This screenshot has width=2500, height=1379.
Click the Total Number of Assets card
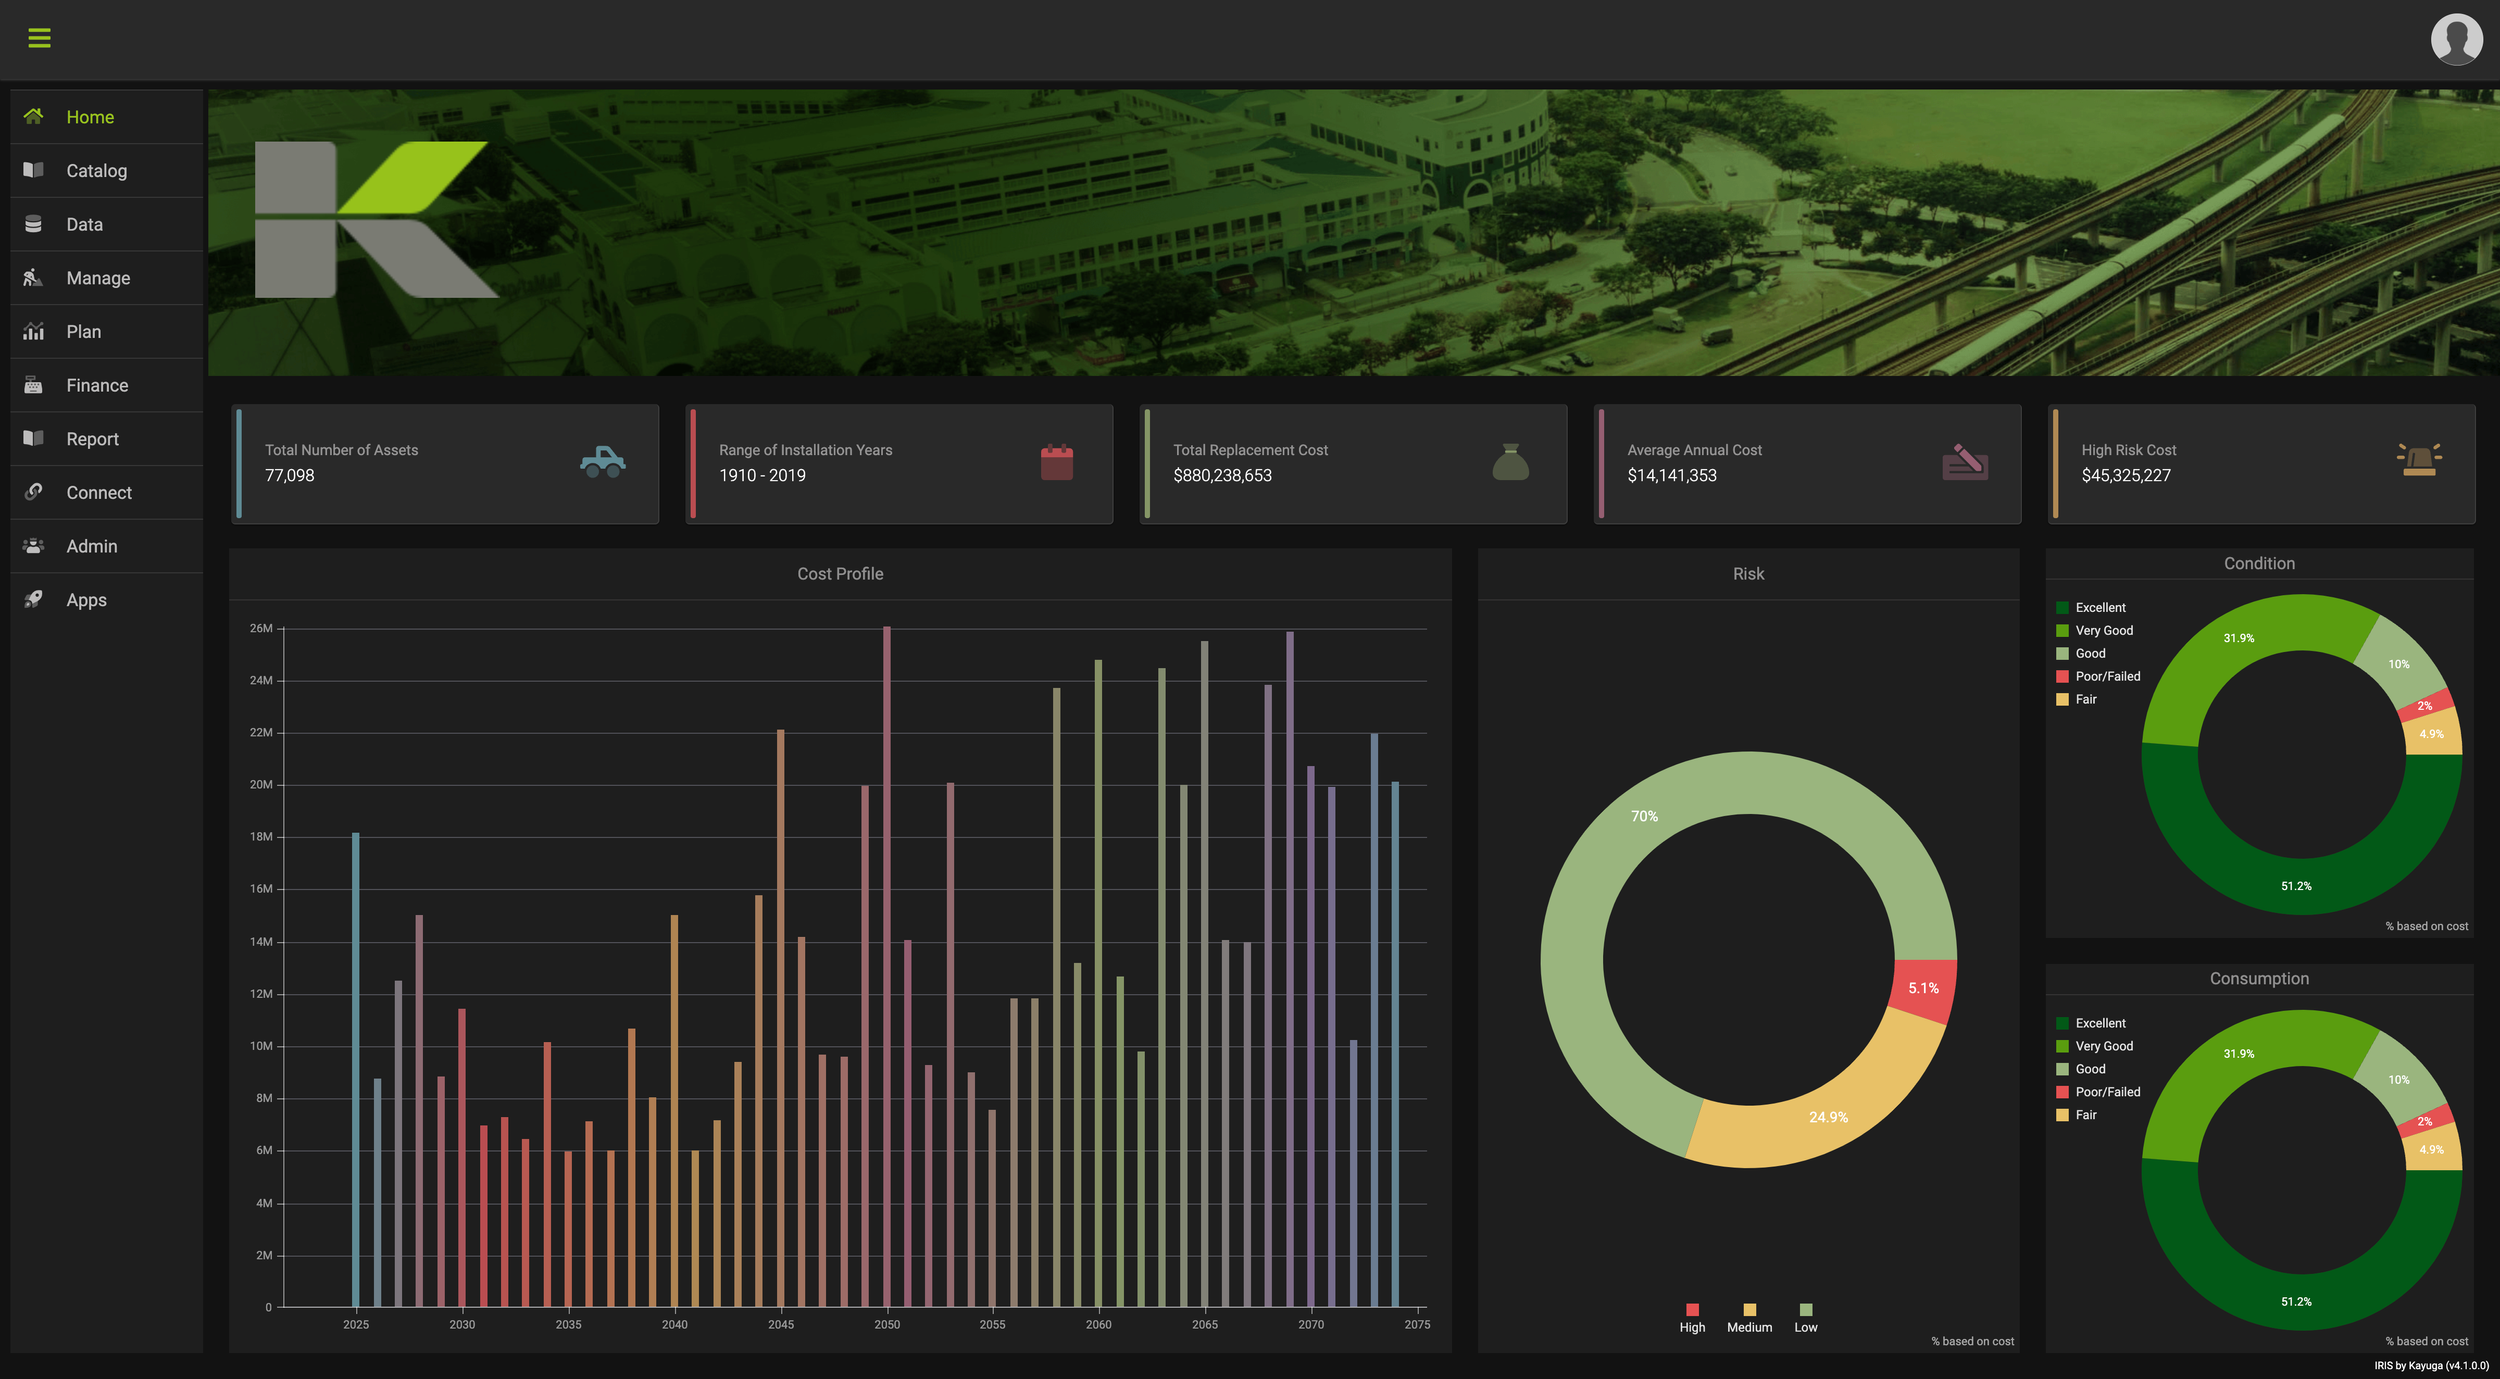tap(445, 463)
